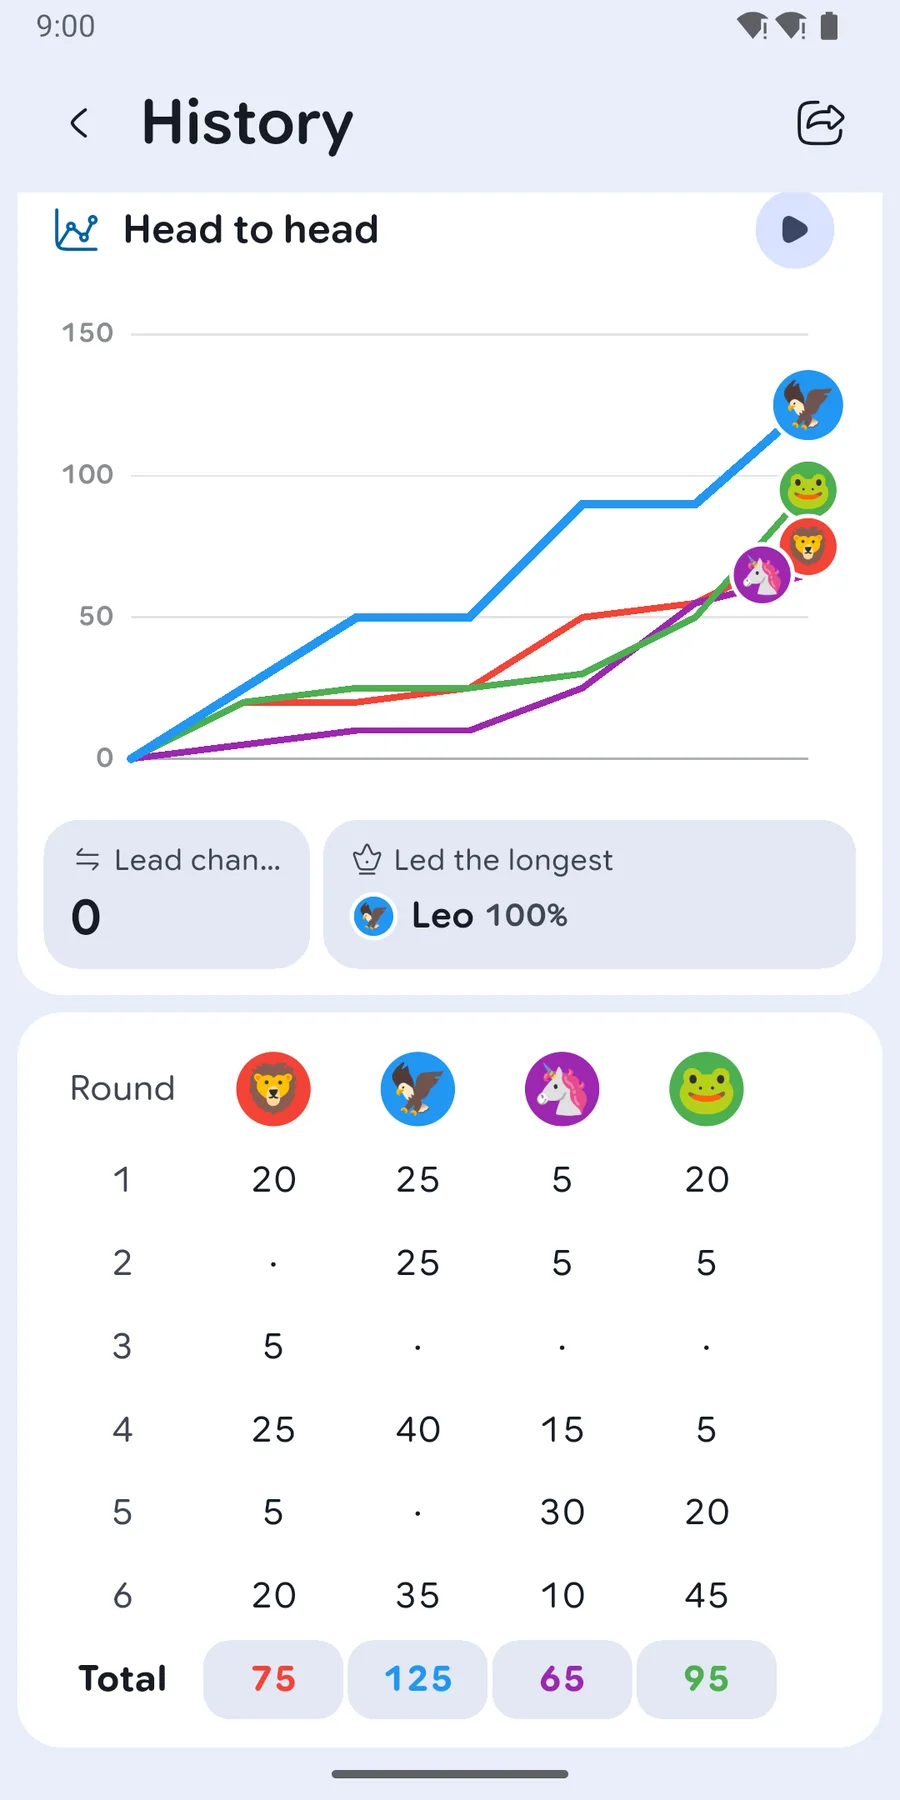Image resolution: width=900 pixels, height=1800 pixels.
Task: Tap the frog avatar in the table header
Action: pos(706,1089)
